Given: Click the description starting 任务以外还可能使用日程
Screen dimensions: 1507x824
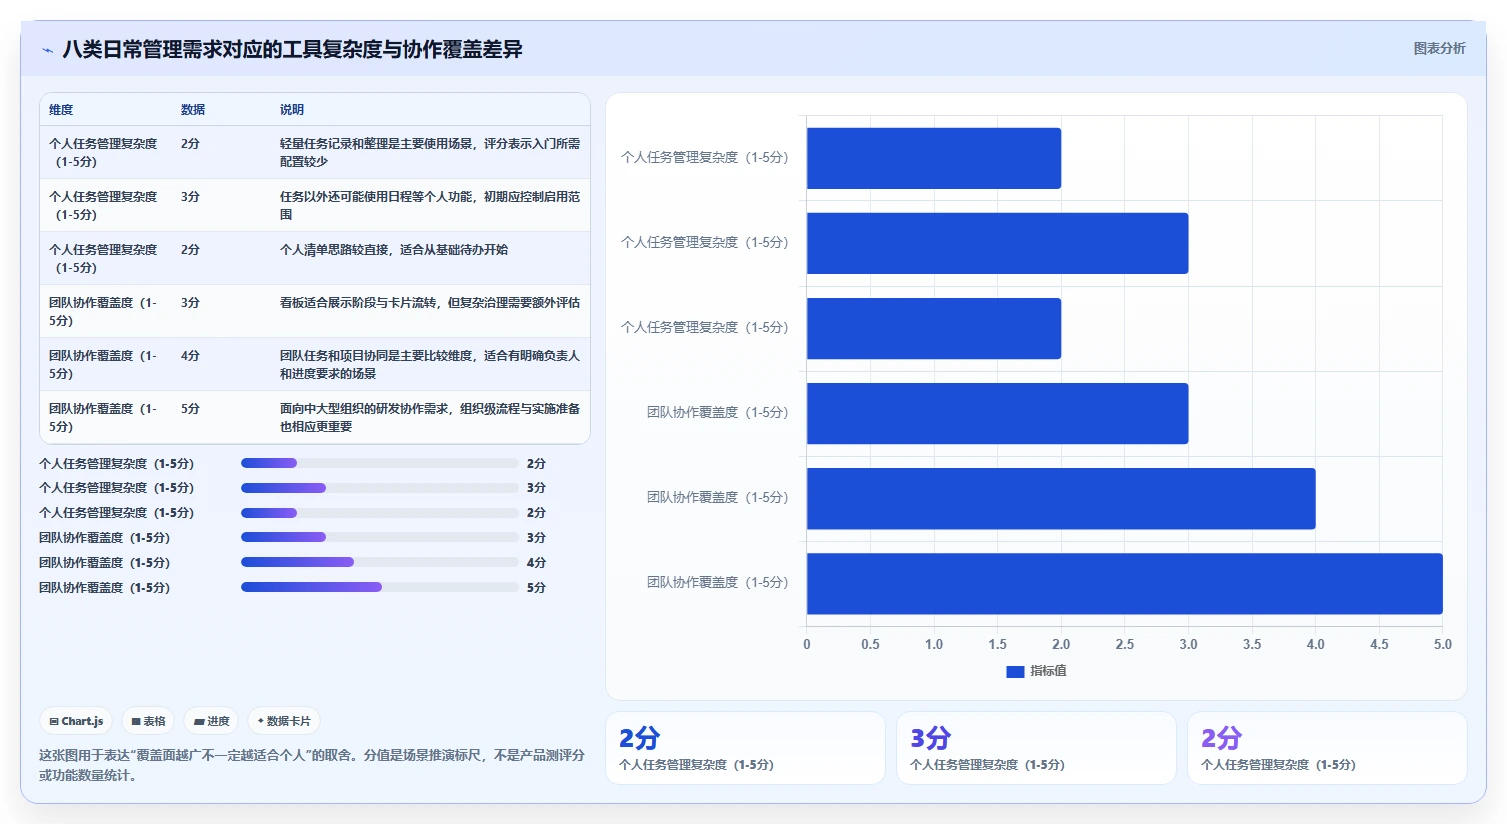Looking at the screenshot, I should (x=430, y=205).
